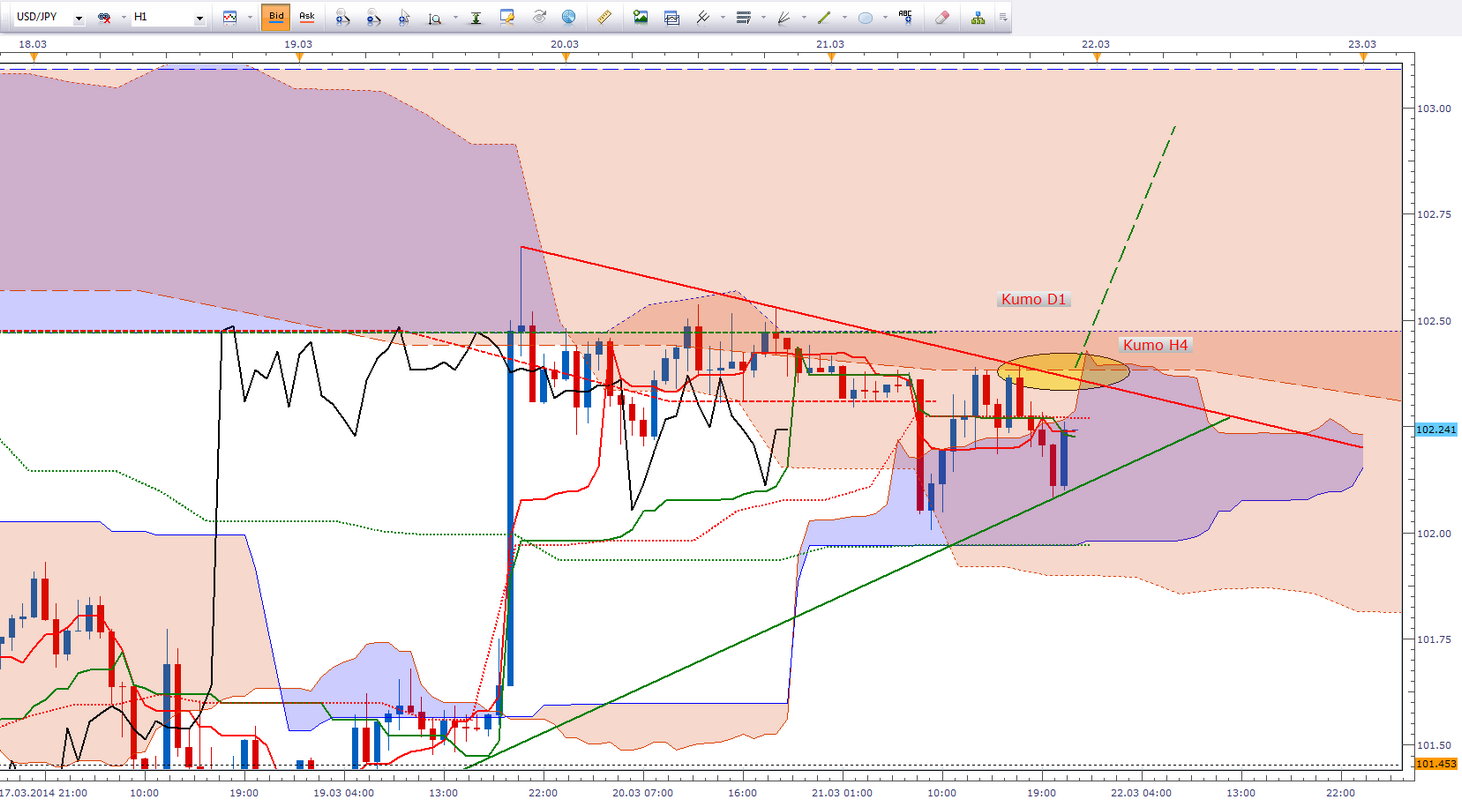Select the ellipse shape tool
1462x800 pixels.
tap(865, 17)
